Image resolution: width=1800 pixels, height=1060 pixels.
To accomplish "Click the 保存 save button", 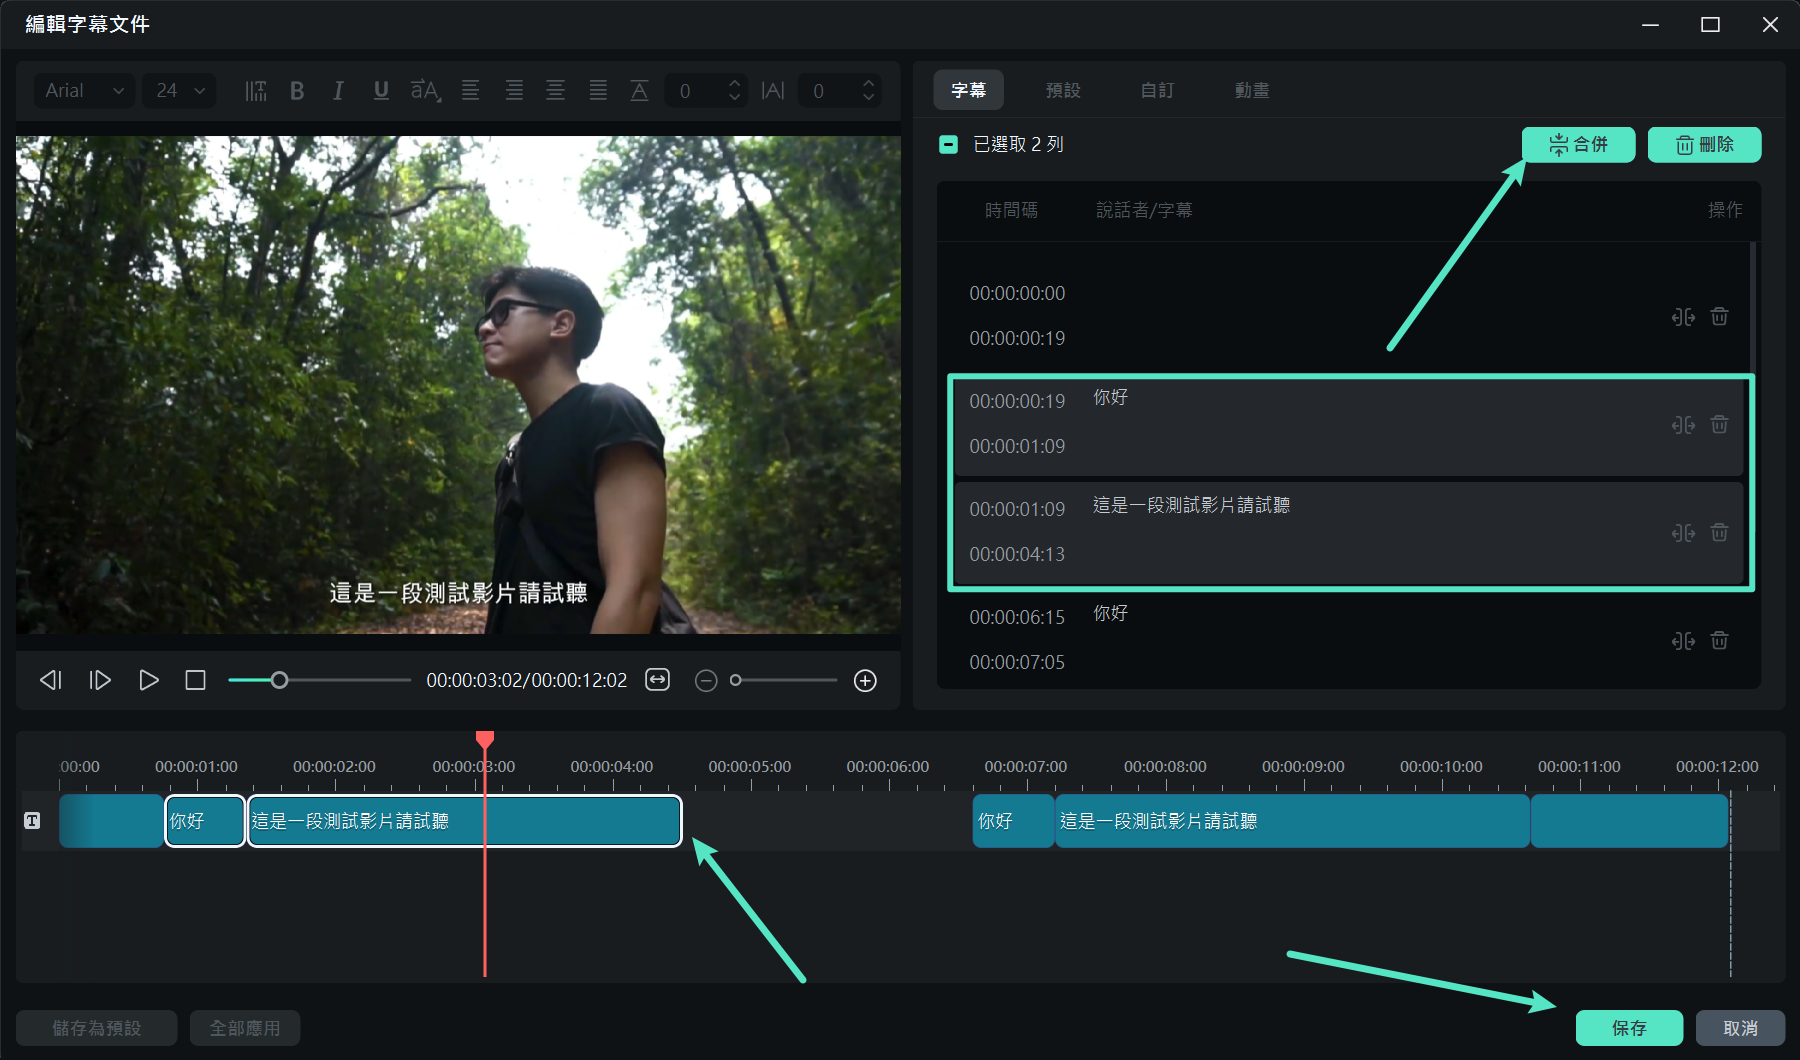I will click(x=1629, y=1028).
